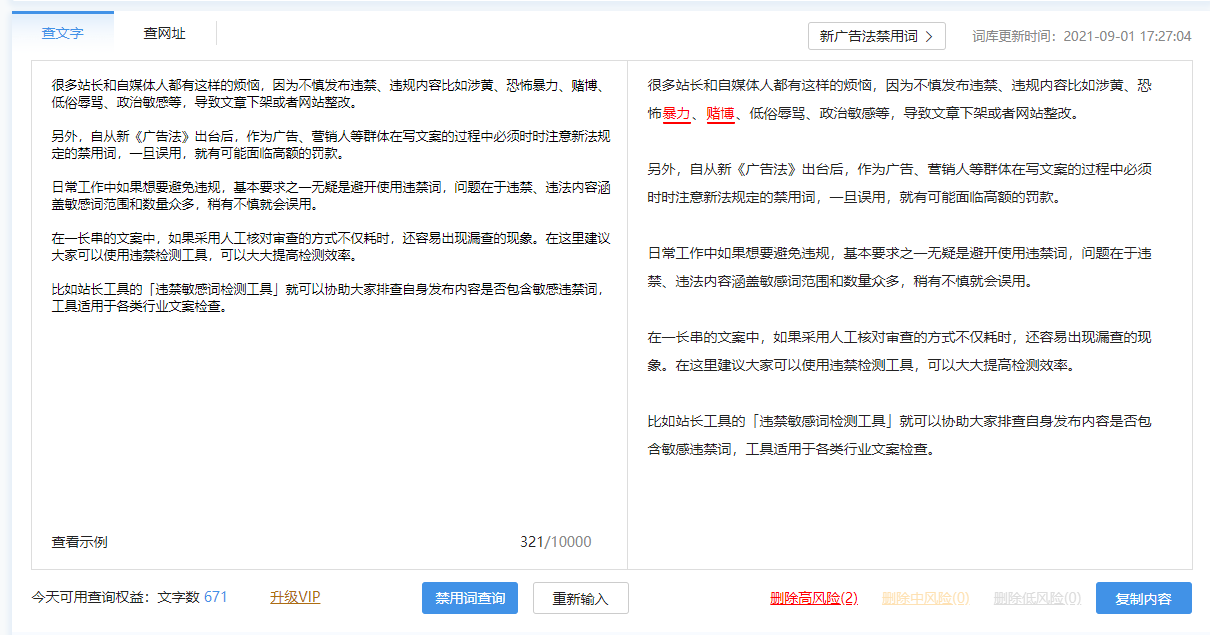Click 删除中风险(0) medium-risk removal

tap(925, 598)
